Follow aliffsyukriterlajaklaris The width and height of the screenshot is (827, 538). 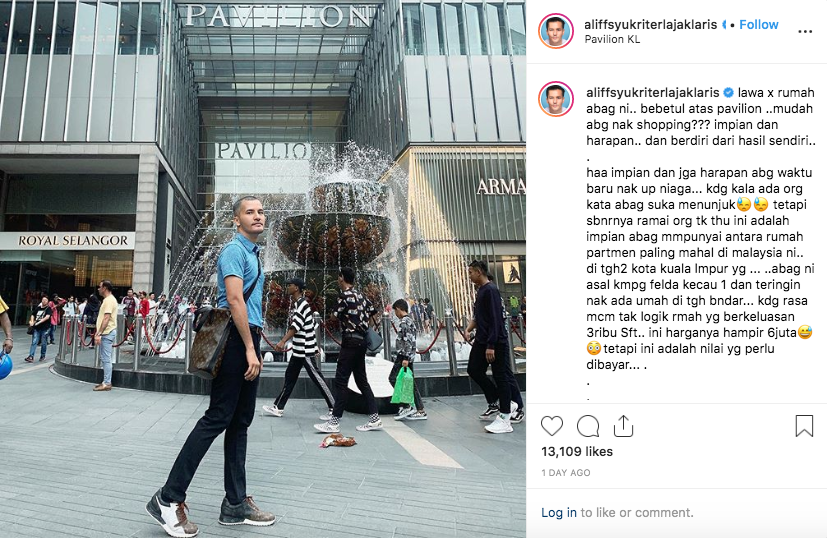pos(758,24)
